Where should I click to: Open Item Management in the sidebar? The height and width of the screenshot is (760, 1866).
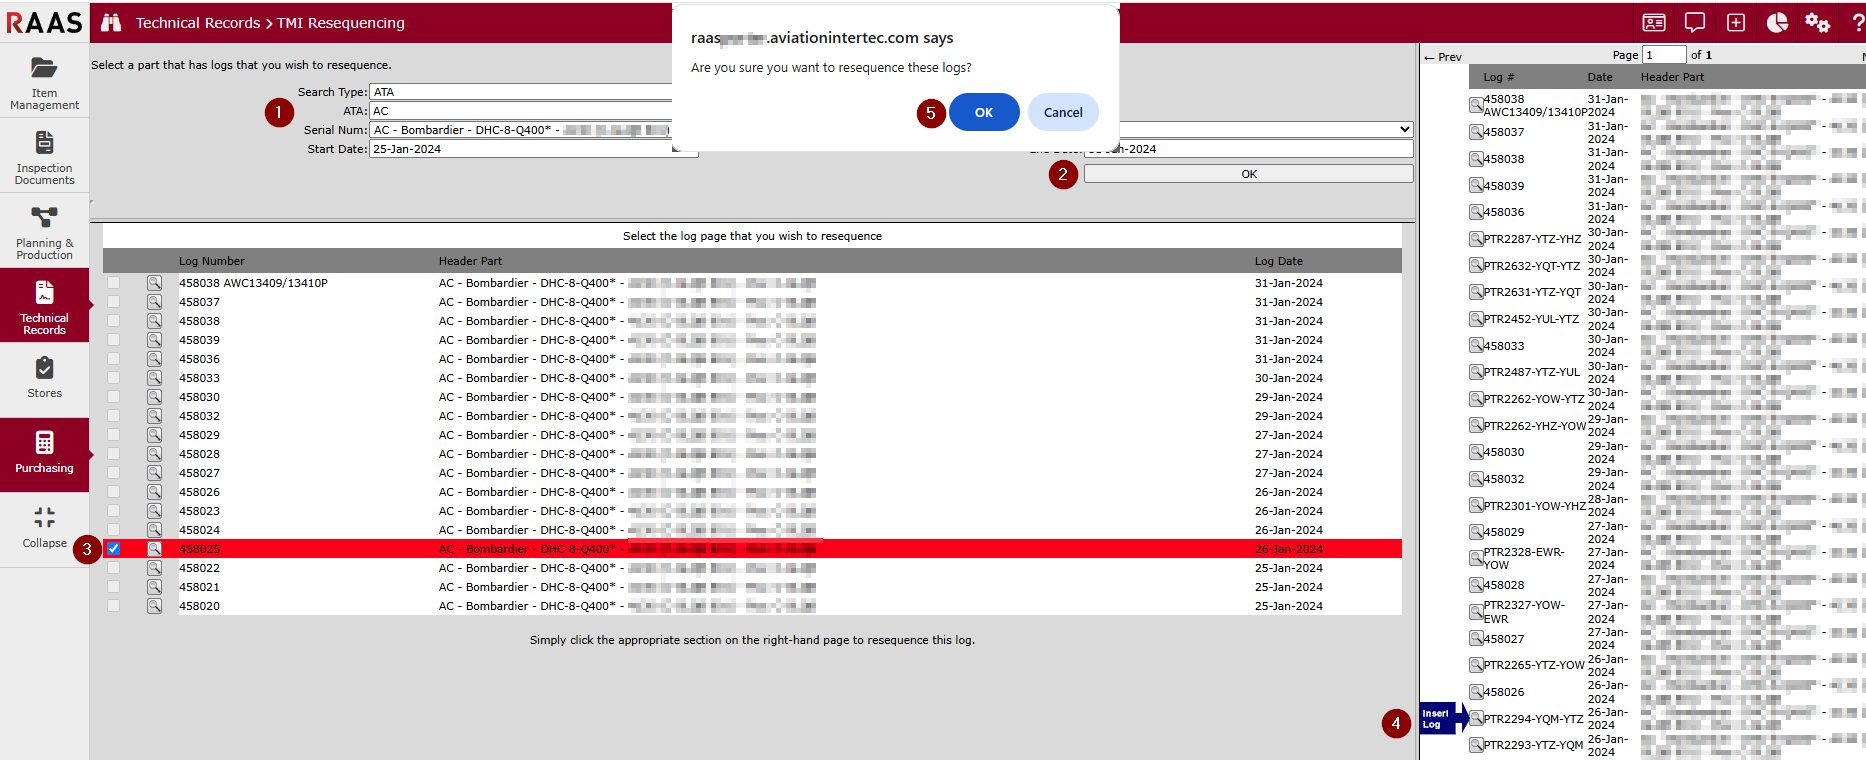pos(44,82)
